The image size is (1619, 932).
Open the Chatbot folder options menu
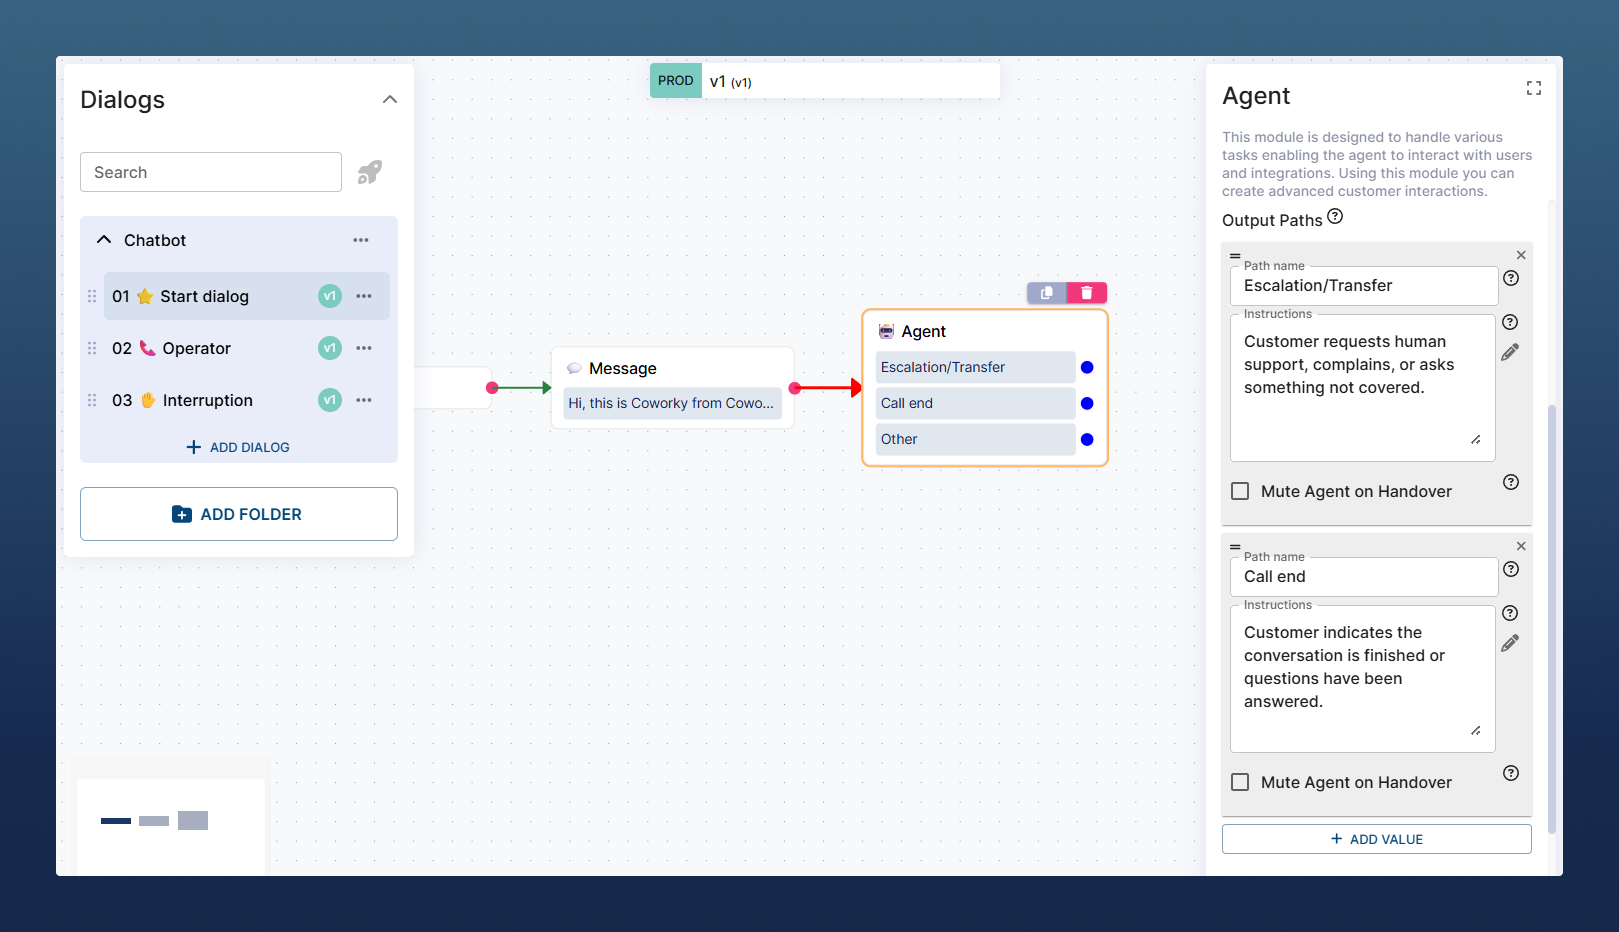[361, 240]
